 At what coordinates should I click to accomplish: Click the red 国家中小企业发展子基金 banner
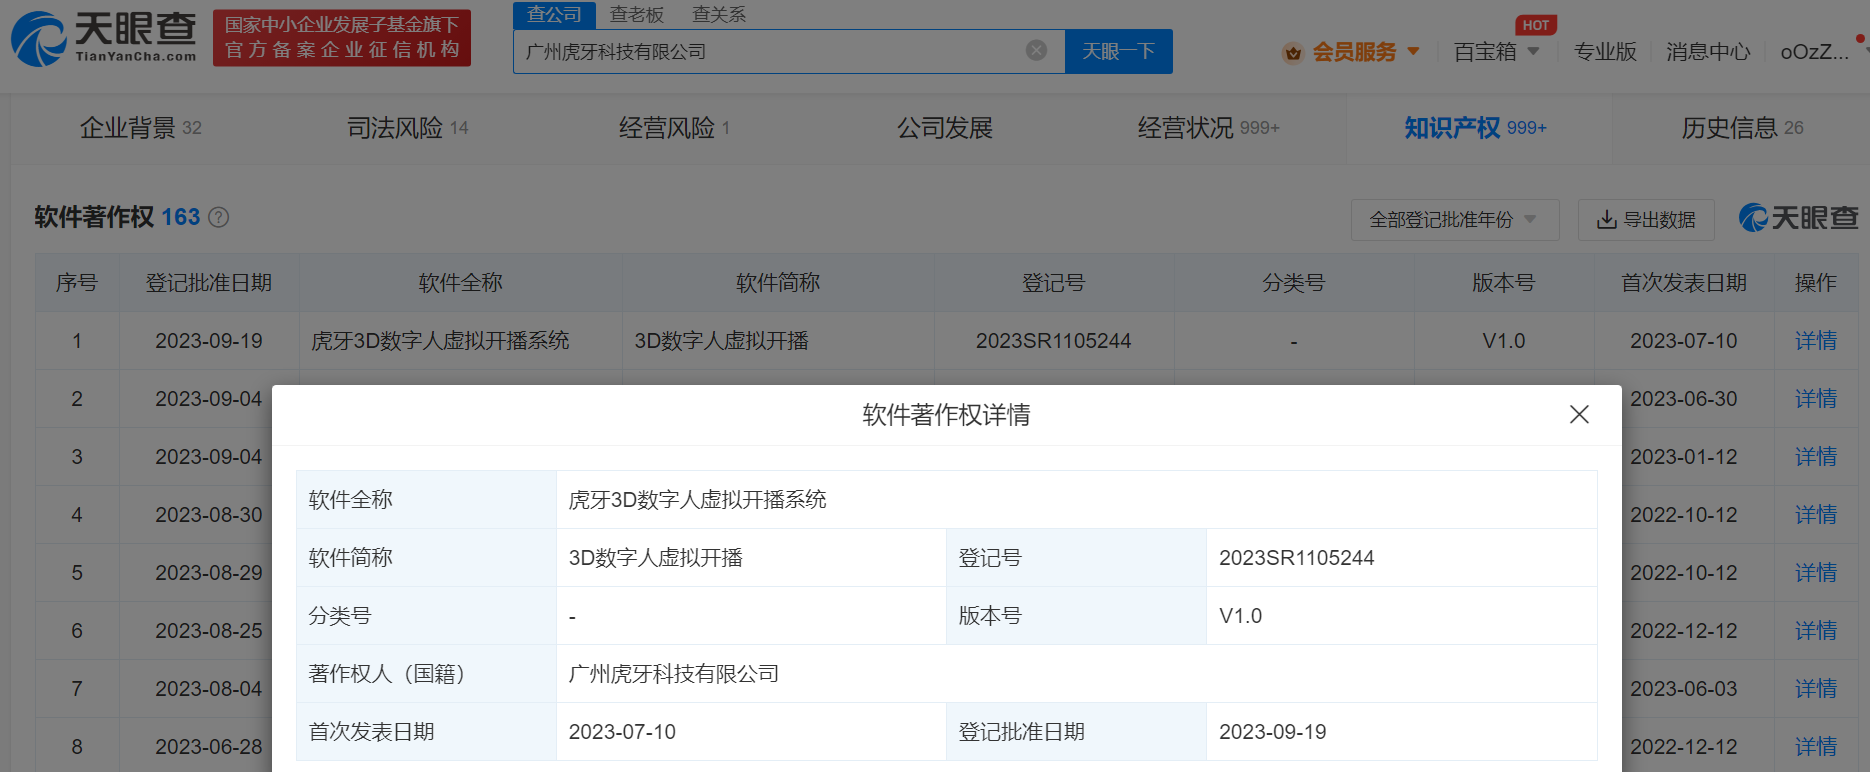click(x=342, y=38)
